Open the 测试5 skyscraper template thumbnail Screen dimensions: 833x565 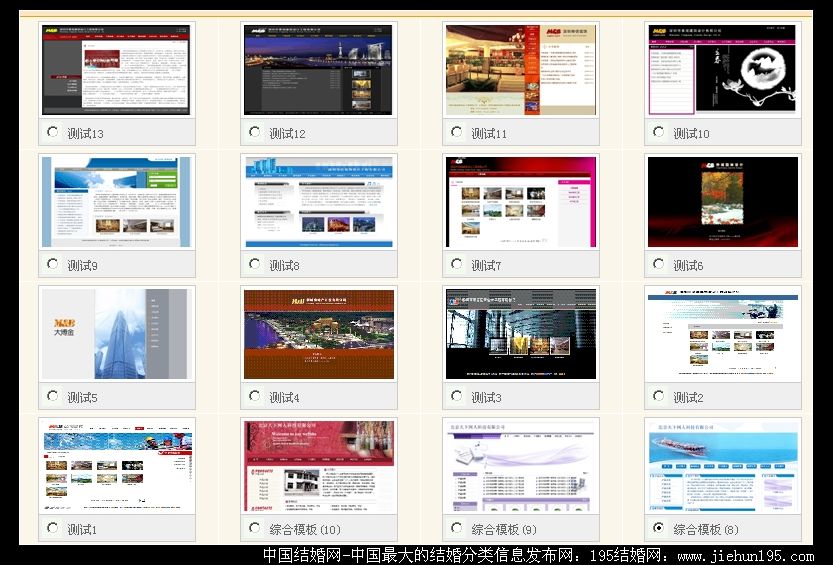[x=116, y=334]
